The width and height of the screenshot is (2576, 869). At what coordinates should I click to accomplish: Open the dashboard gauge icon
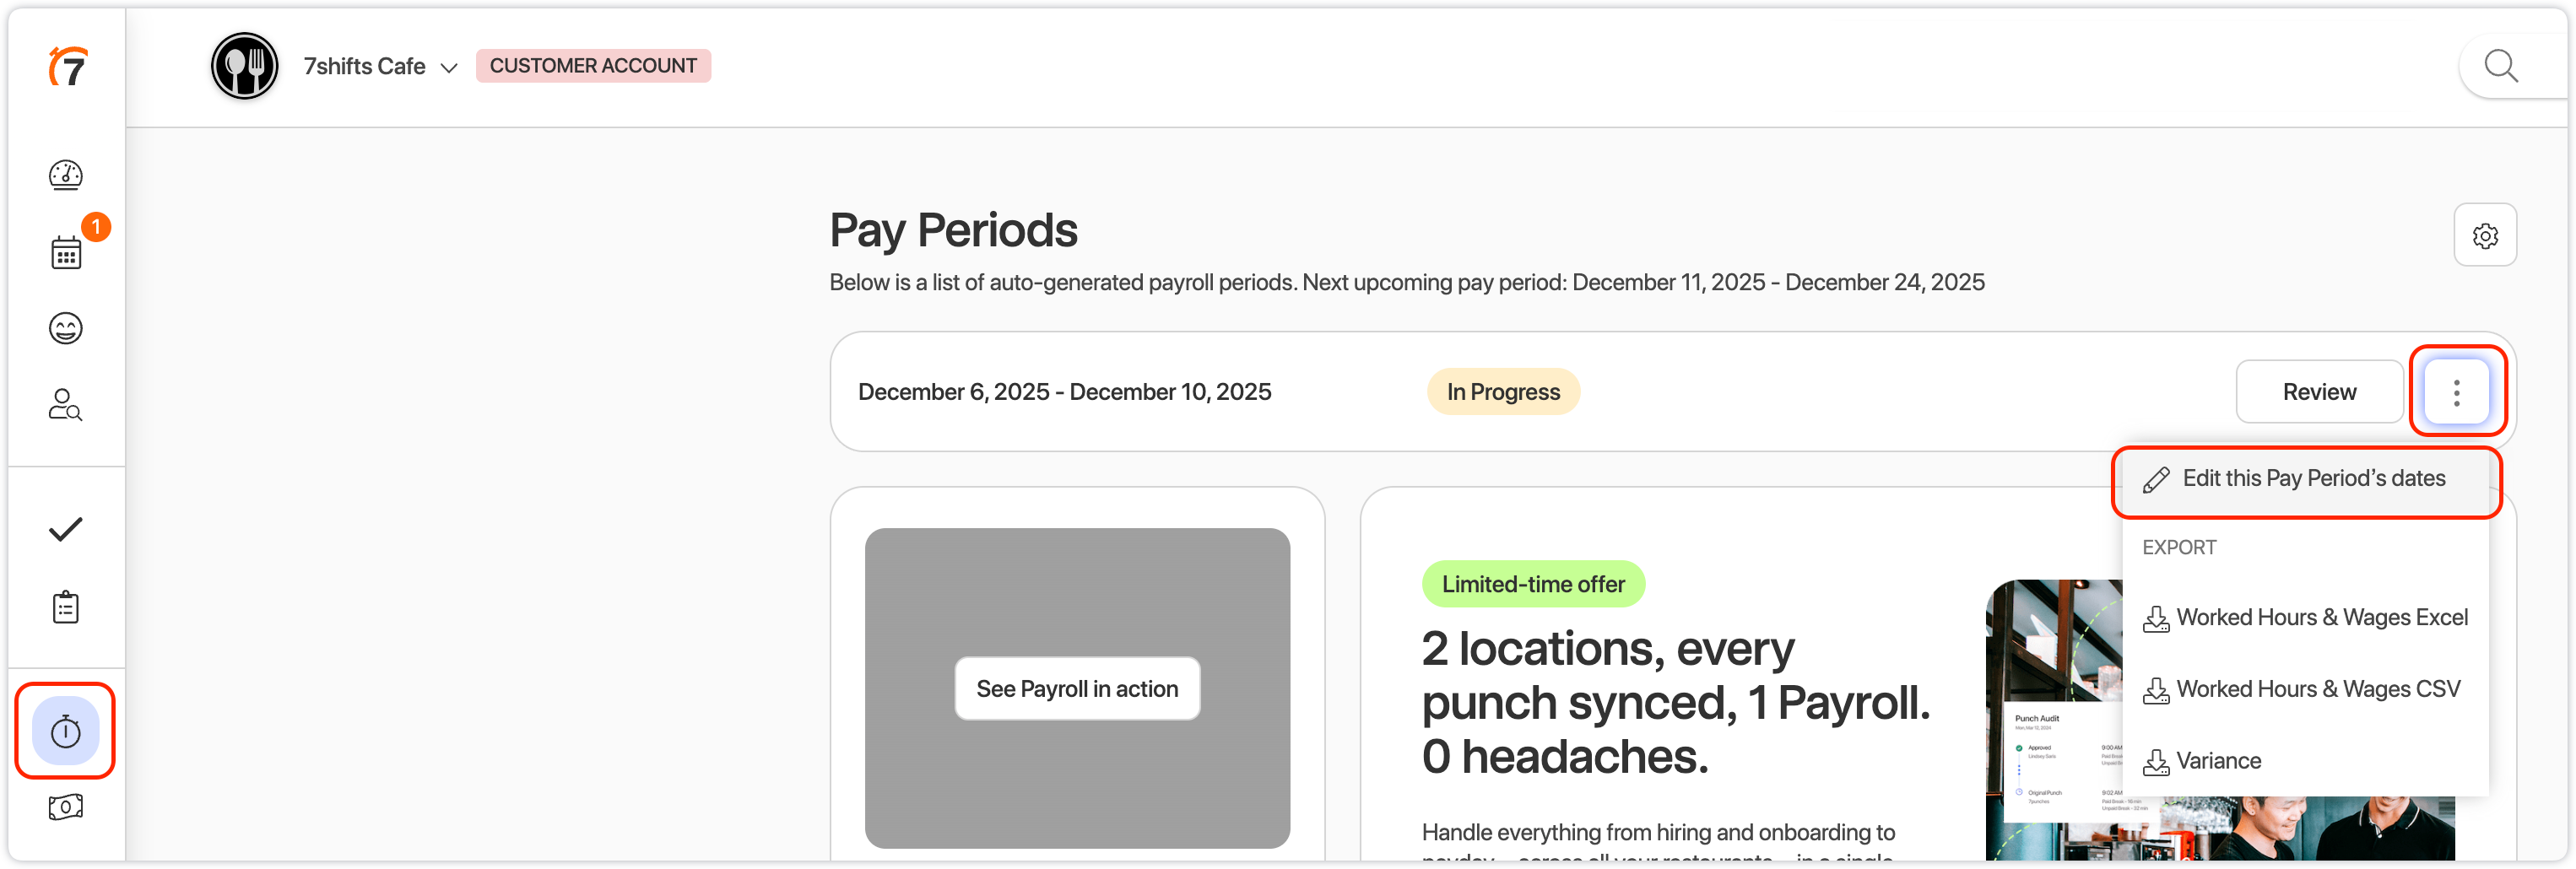(x=66, y=175)
